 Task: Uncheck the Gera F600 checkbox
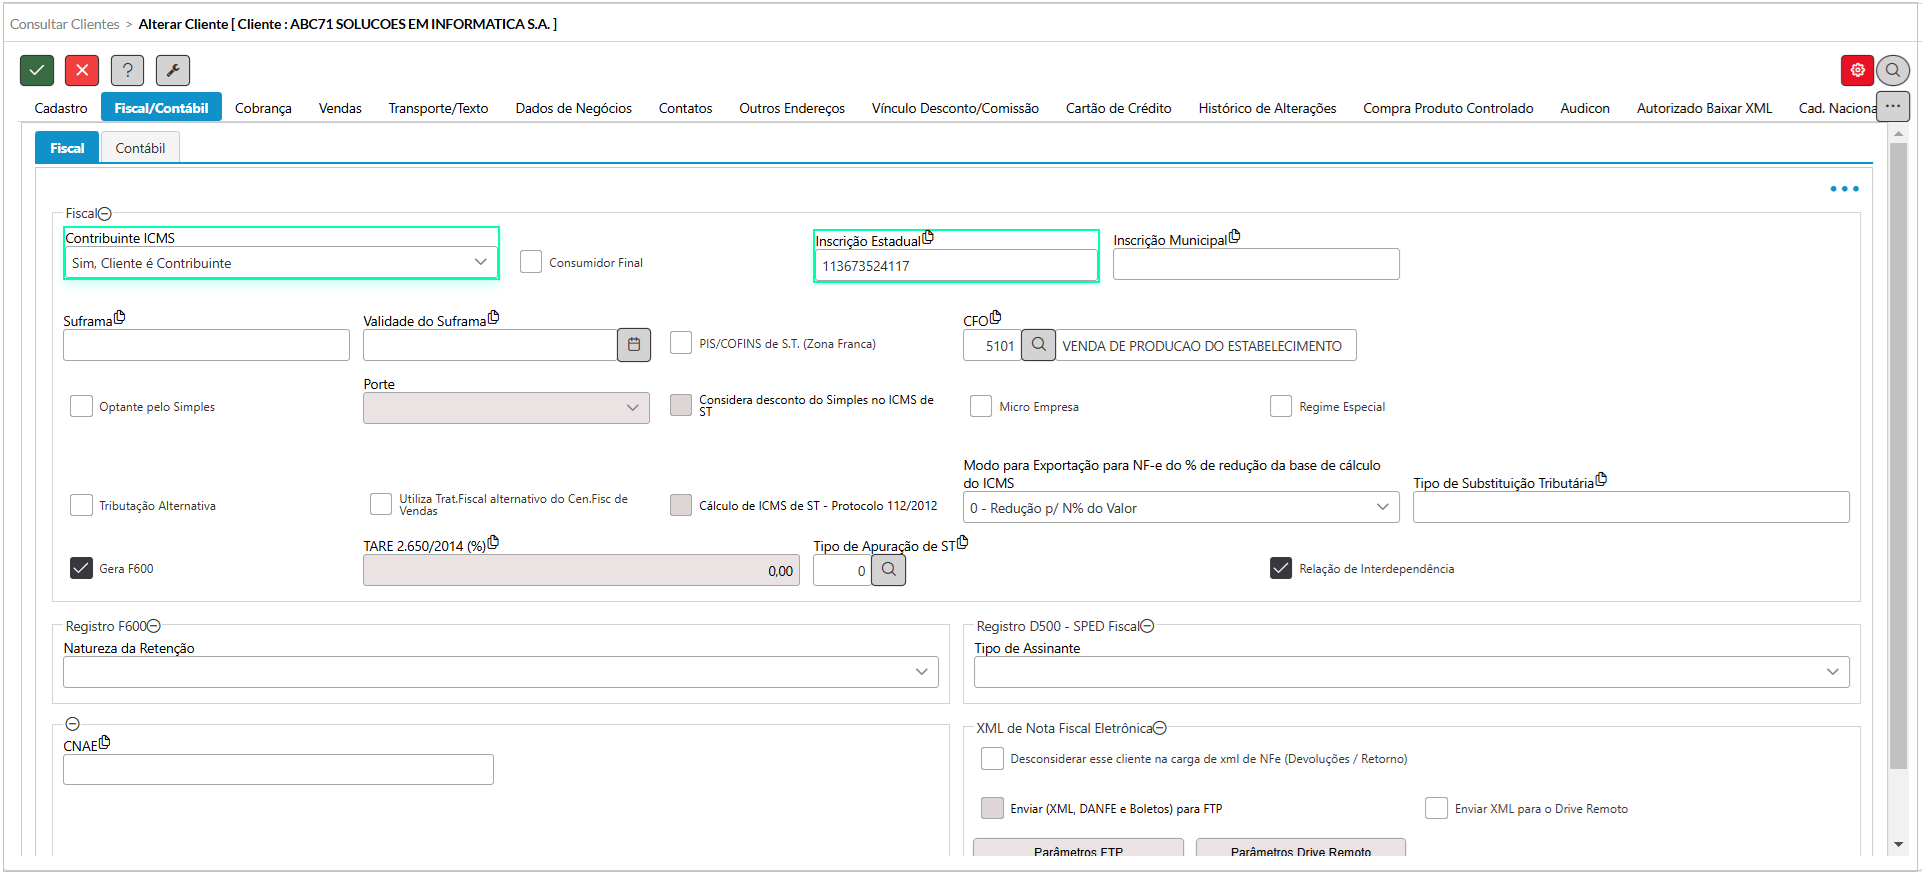81,568
